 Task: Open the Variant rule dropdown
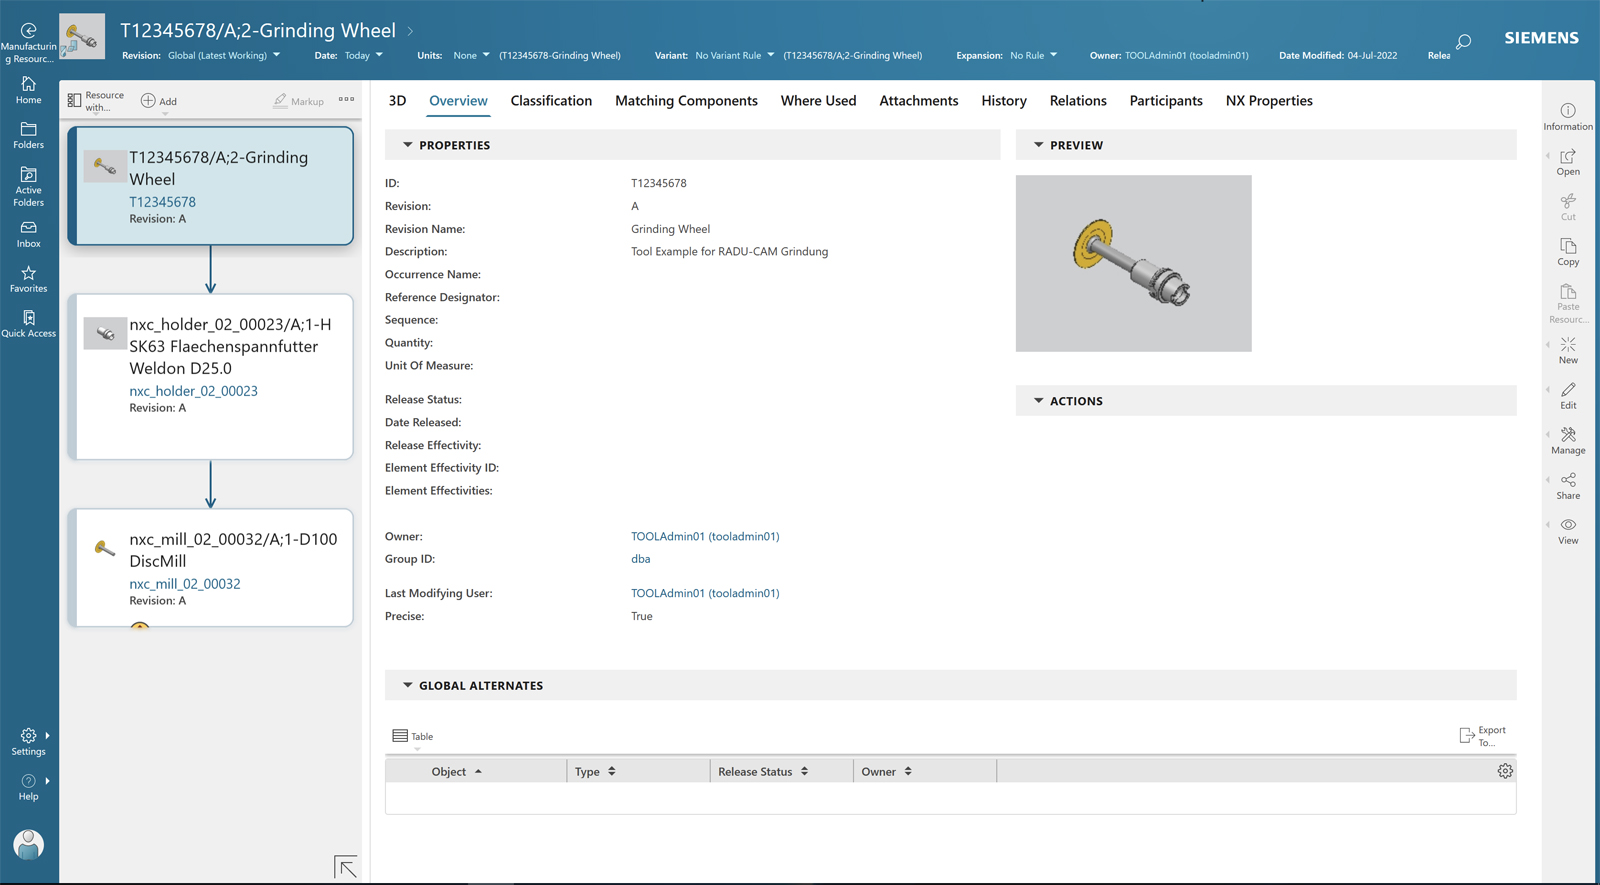[x=735, y=55]
